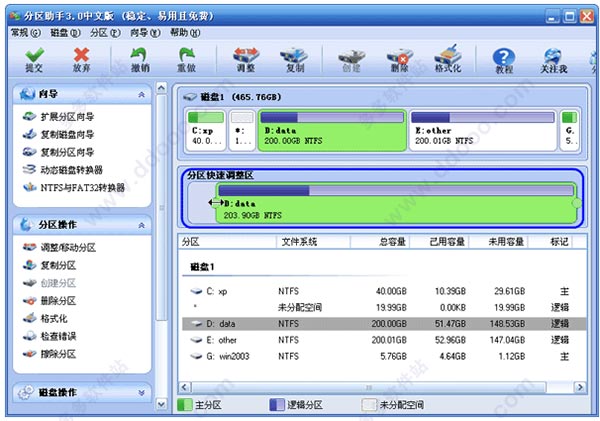Click the 重做 (redo) toolbar icon
Viewport: 600px width, 421px height.
pyautogui.click(x=186, y=55)
